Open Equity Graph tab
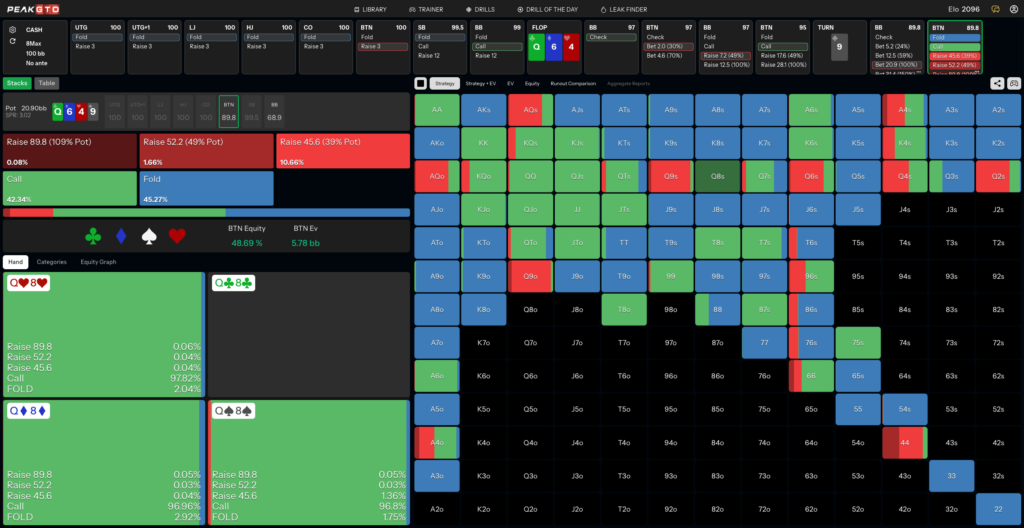The image size is (1024, 528). point(98,262)
